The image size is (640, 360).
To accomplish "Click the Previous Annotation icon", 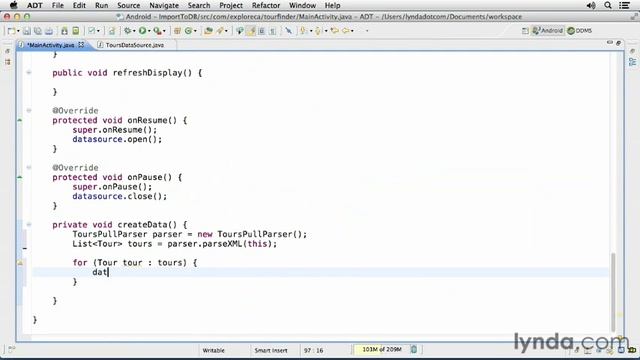I will pyautogui.click(x=318, y=31).
